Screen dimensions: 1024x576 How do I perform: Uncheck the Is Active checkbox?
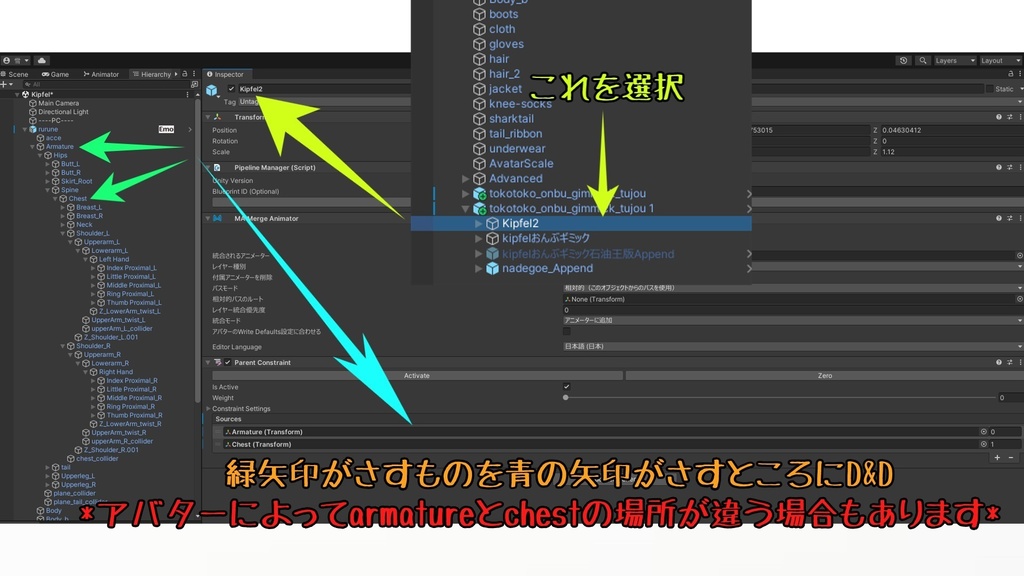(567, 386)
